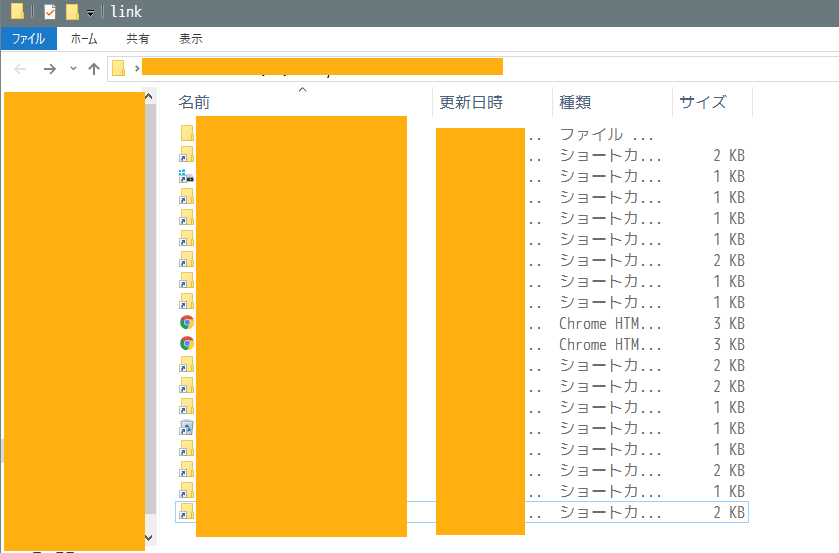
Task: Click the navigation pane scroll-up arrow
Action: click(149, 96)
